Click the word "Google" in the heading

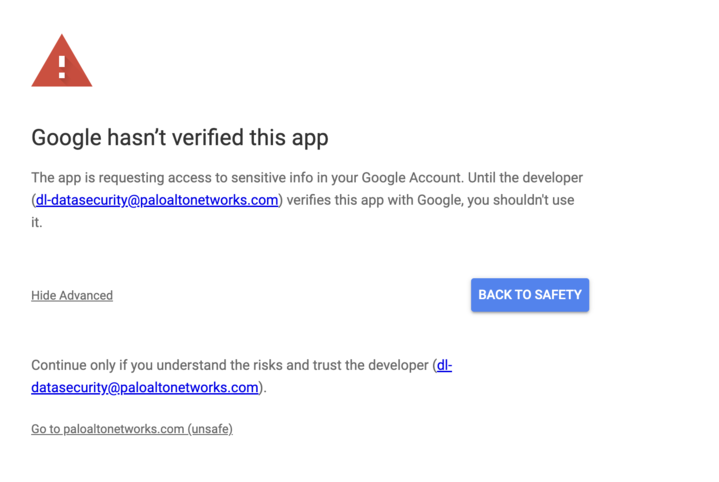(67, 137)
